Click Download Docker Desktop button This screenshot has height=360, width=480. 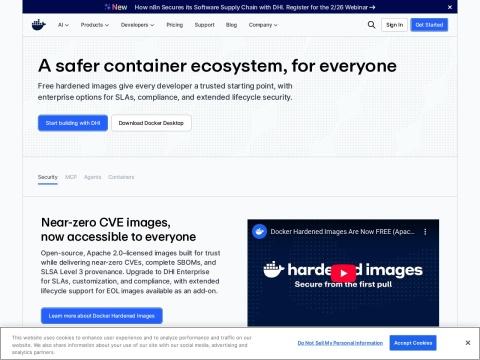[x=151, y=123]
